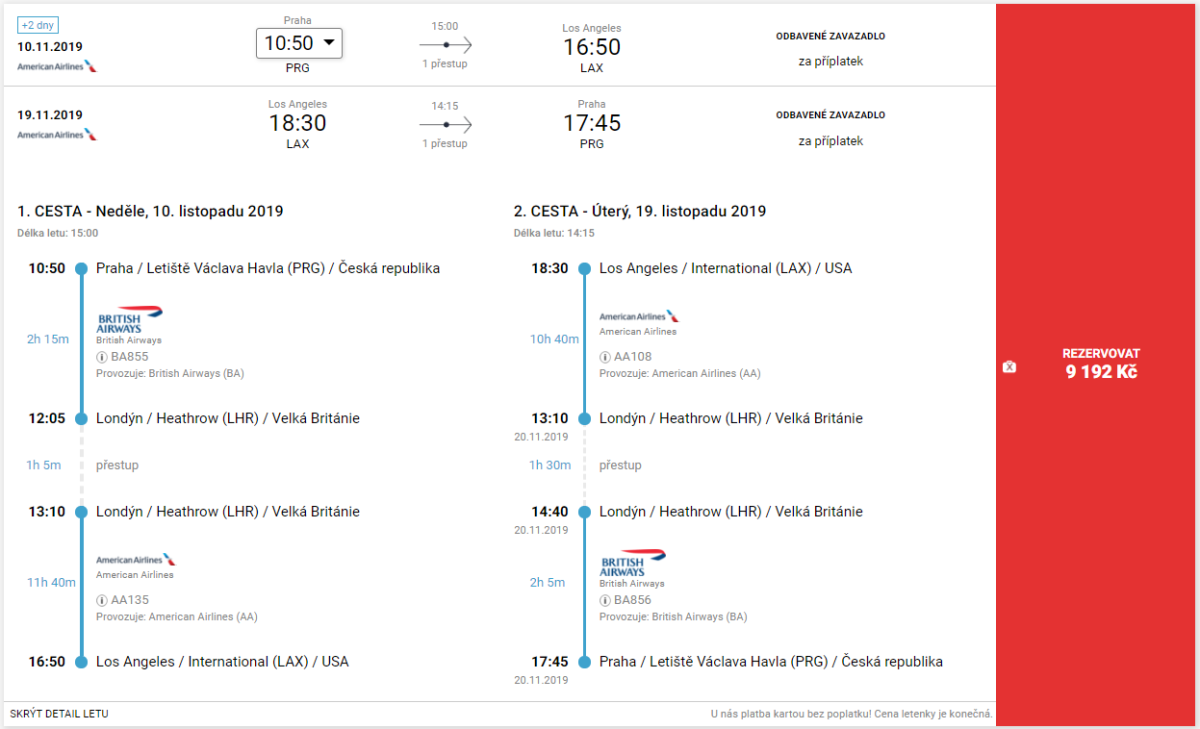Click the +2 dny badge
The width and height of the screenshot is (1200, 729).
pyautogui.click(x=39, y=24)
